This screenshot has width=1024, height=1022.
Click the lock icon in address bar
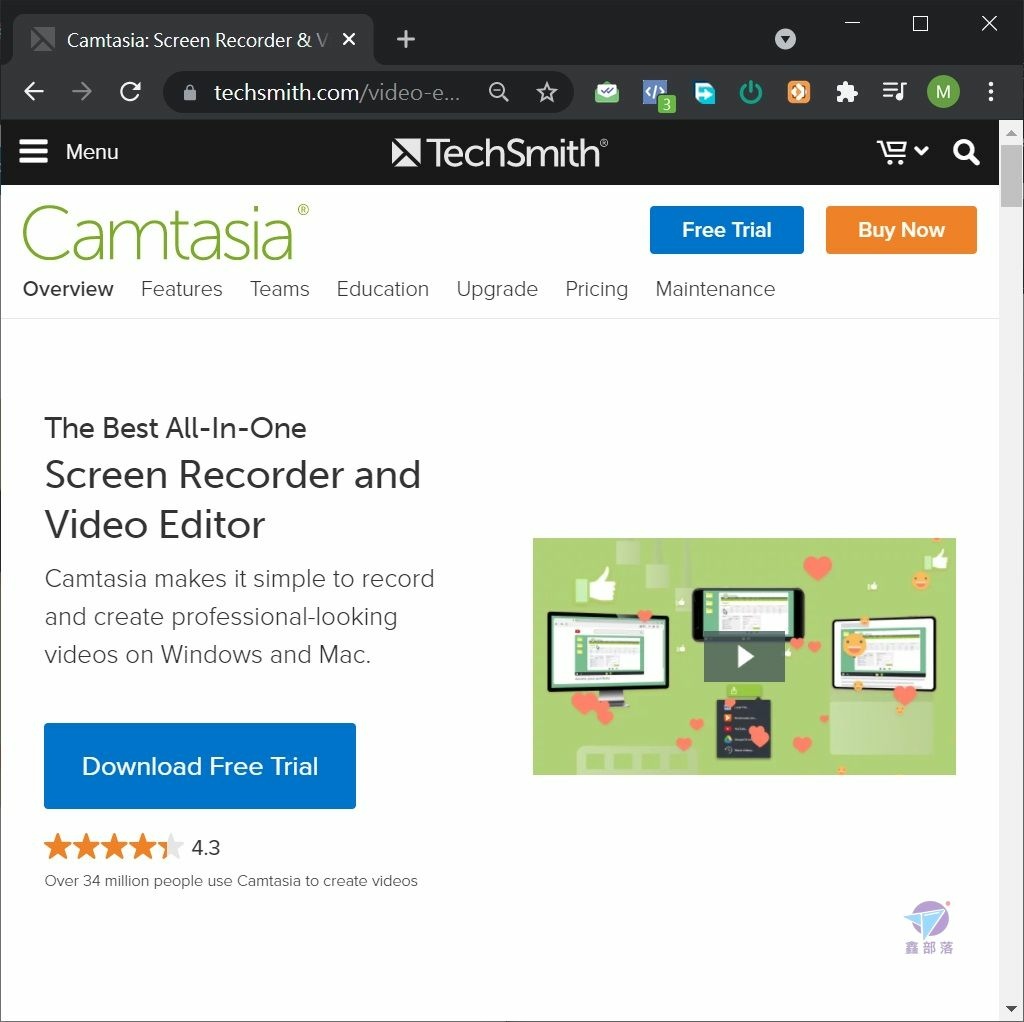pyautogui.click(x=189, y=92)
